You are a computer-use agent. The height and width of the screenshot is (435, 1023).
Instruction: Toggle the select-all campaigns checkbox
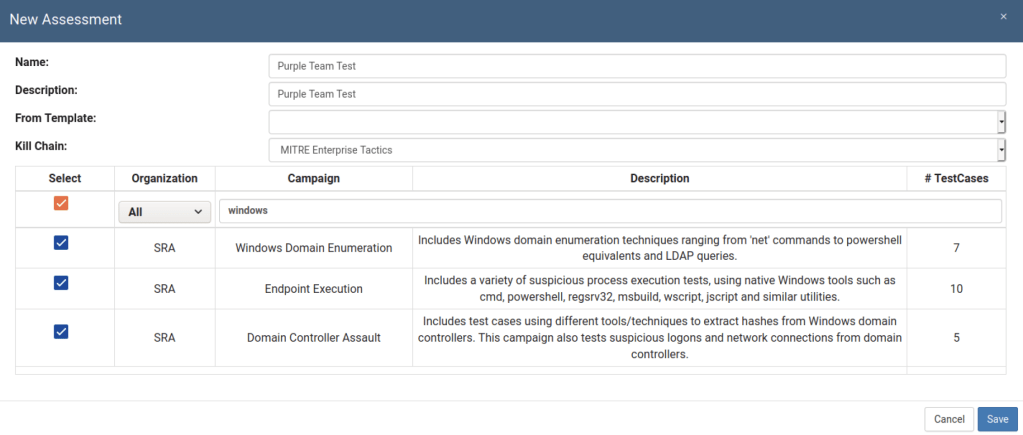[61, 203]
